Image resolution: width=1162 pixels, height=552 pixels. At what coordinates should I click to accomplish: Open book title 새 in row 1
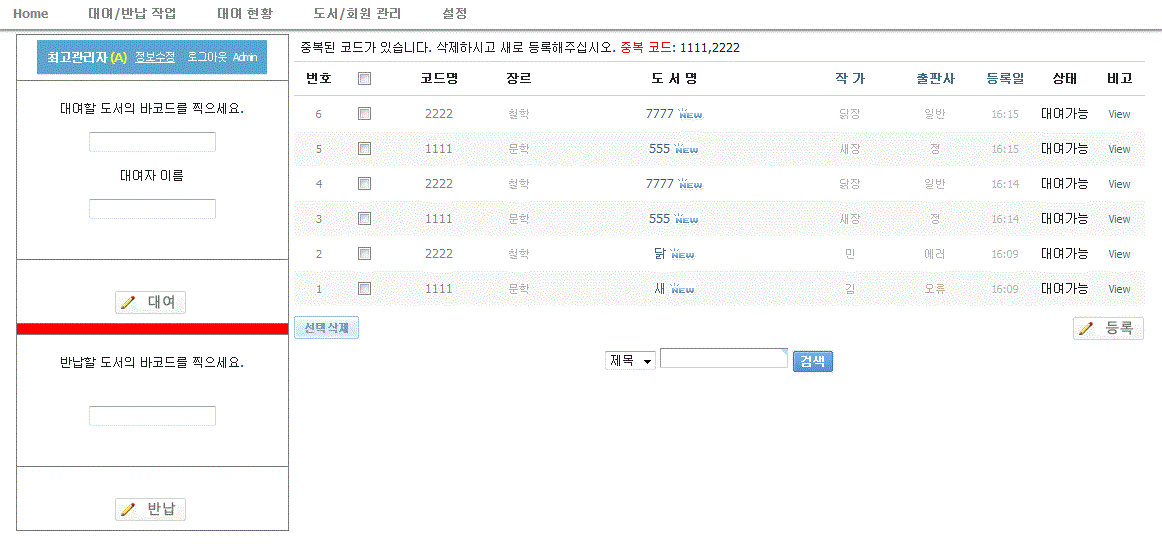(660, 288)
